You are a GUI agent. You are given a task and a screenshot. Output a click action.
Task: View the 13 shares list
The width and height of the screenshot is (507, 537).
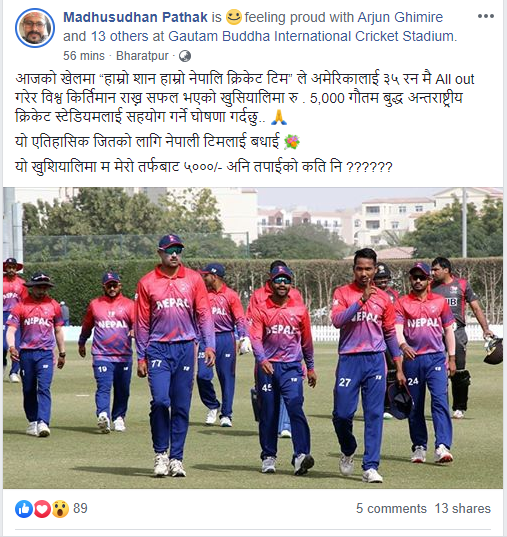pos(462,509)
